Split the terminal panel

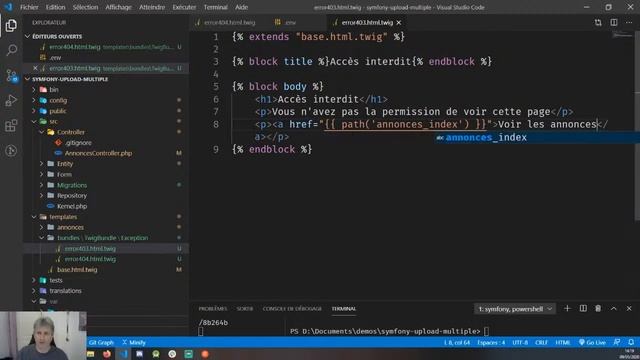point(583,309)
